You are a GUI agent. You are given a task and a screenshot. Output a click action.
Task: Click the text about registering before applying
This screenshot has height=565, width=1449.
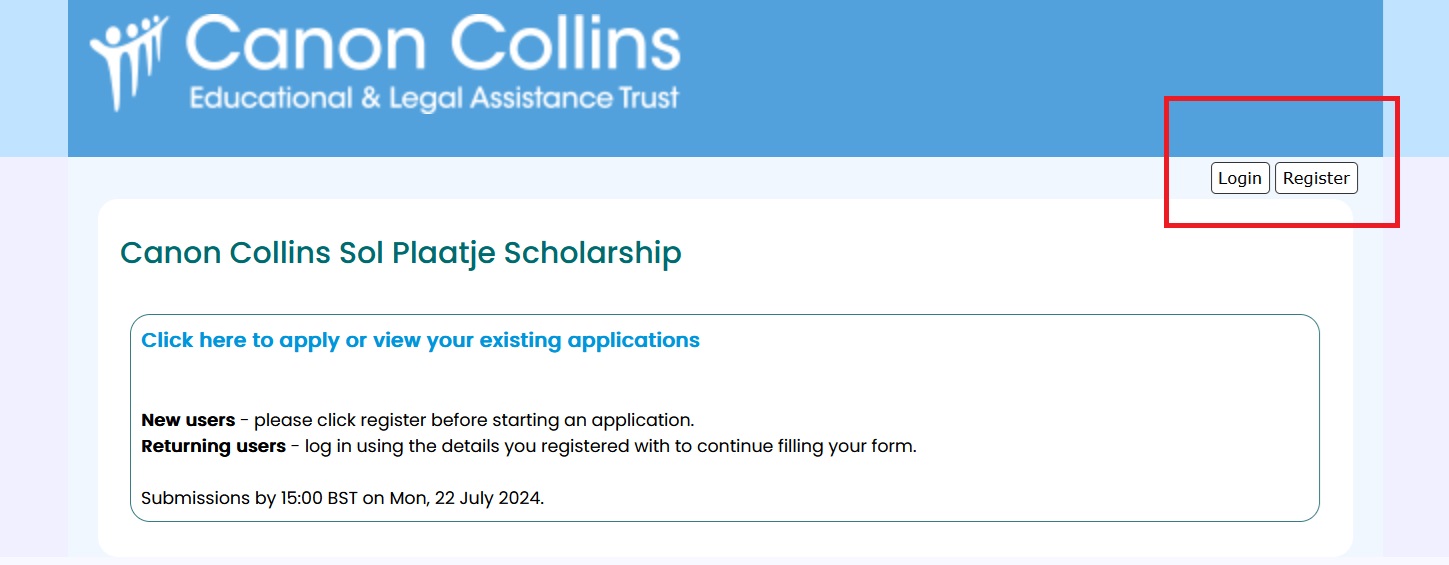pos(473,420)
